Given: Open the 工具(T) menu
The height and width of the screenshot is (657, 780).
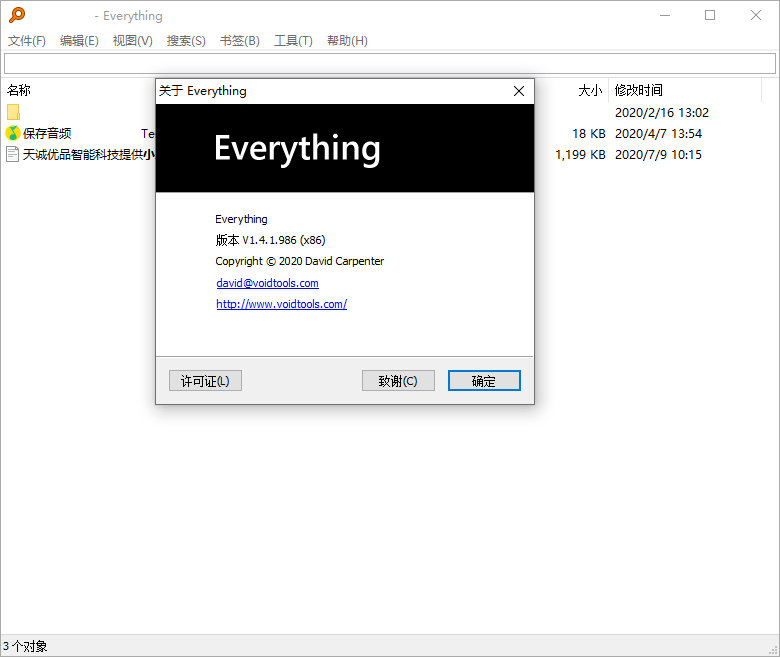Looking at the screenshot, I should (293, 41).
